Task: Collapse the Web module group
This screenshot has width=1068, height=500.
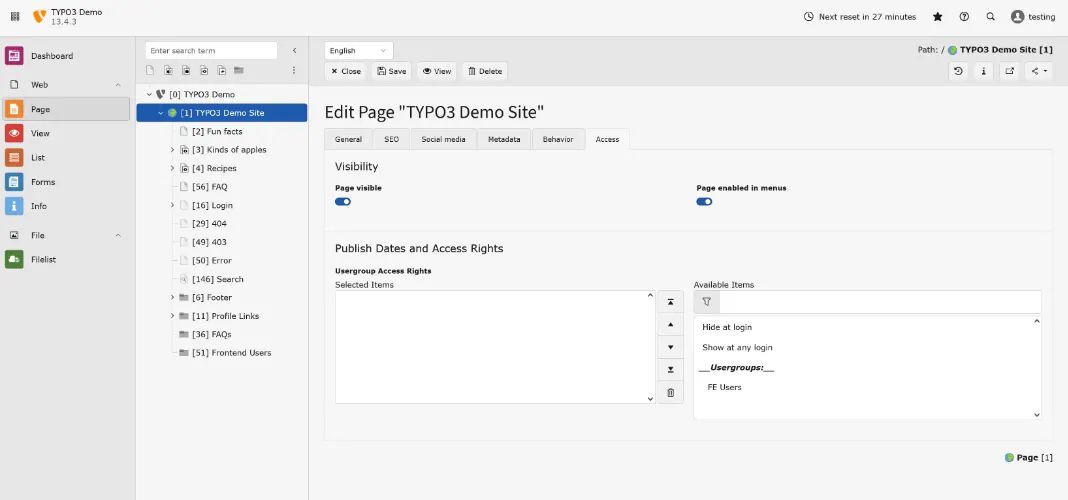Action: pos(118,85)
